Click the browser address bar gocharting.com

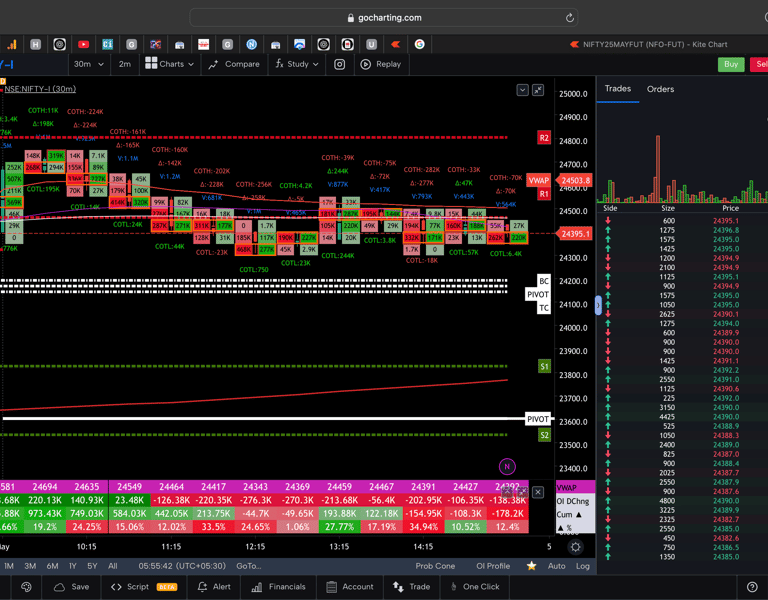(x=384, y=18)
